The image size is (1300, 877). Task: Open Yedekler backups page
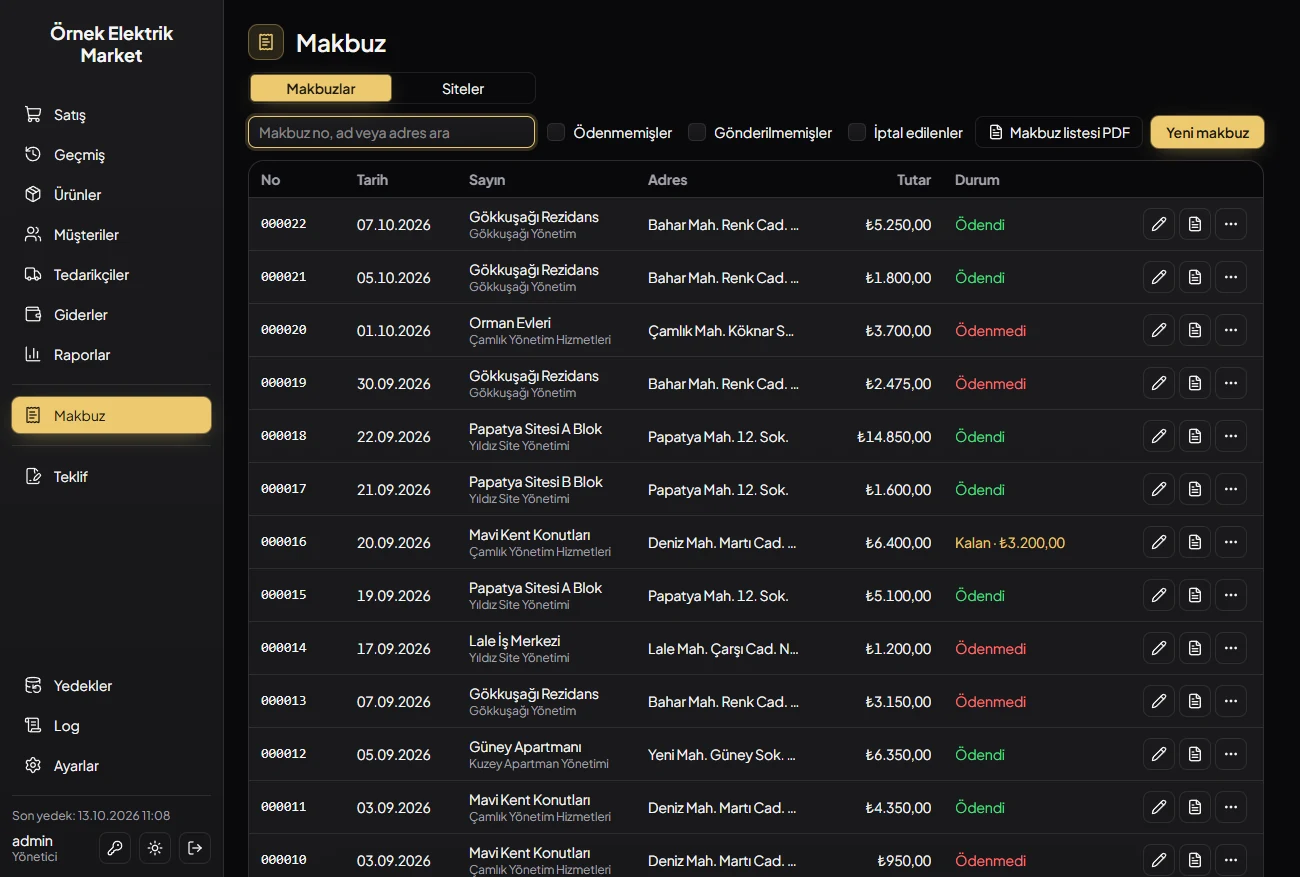tap(111, 686)
